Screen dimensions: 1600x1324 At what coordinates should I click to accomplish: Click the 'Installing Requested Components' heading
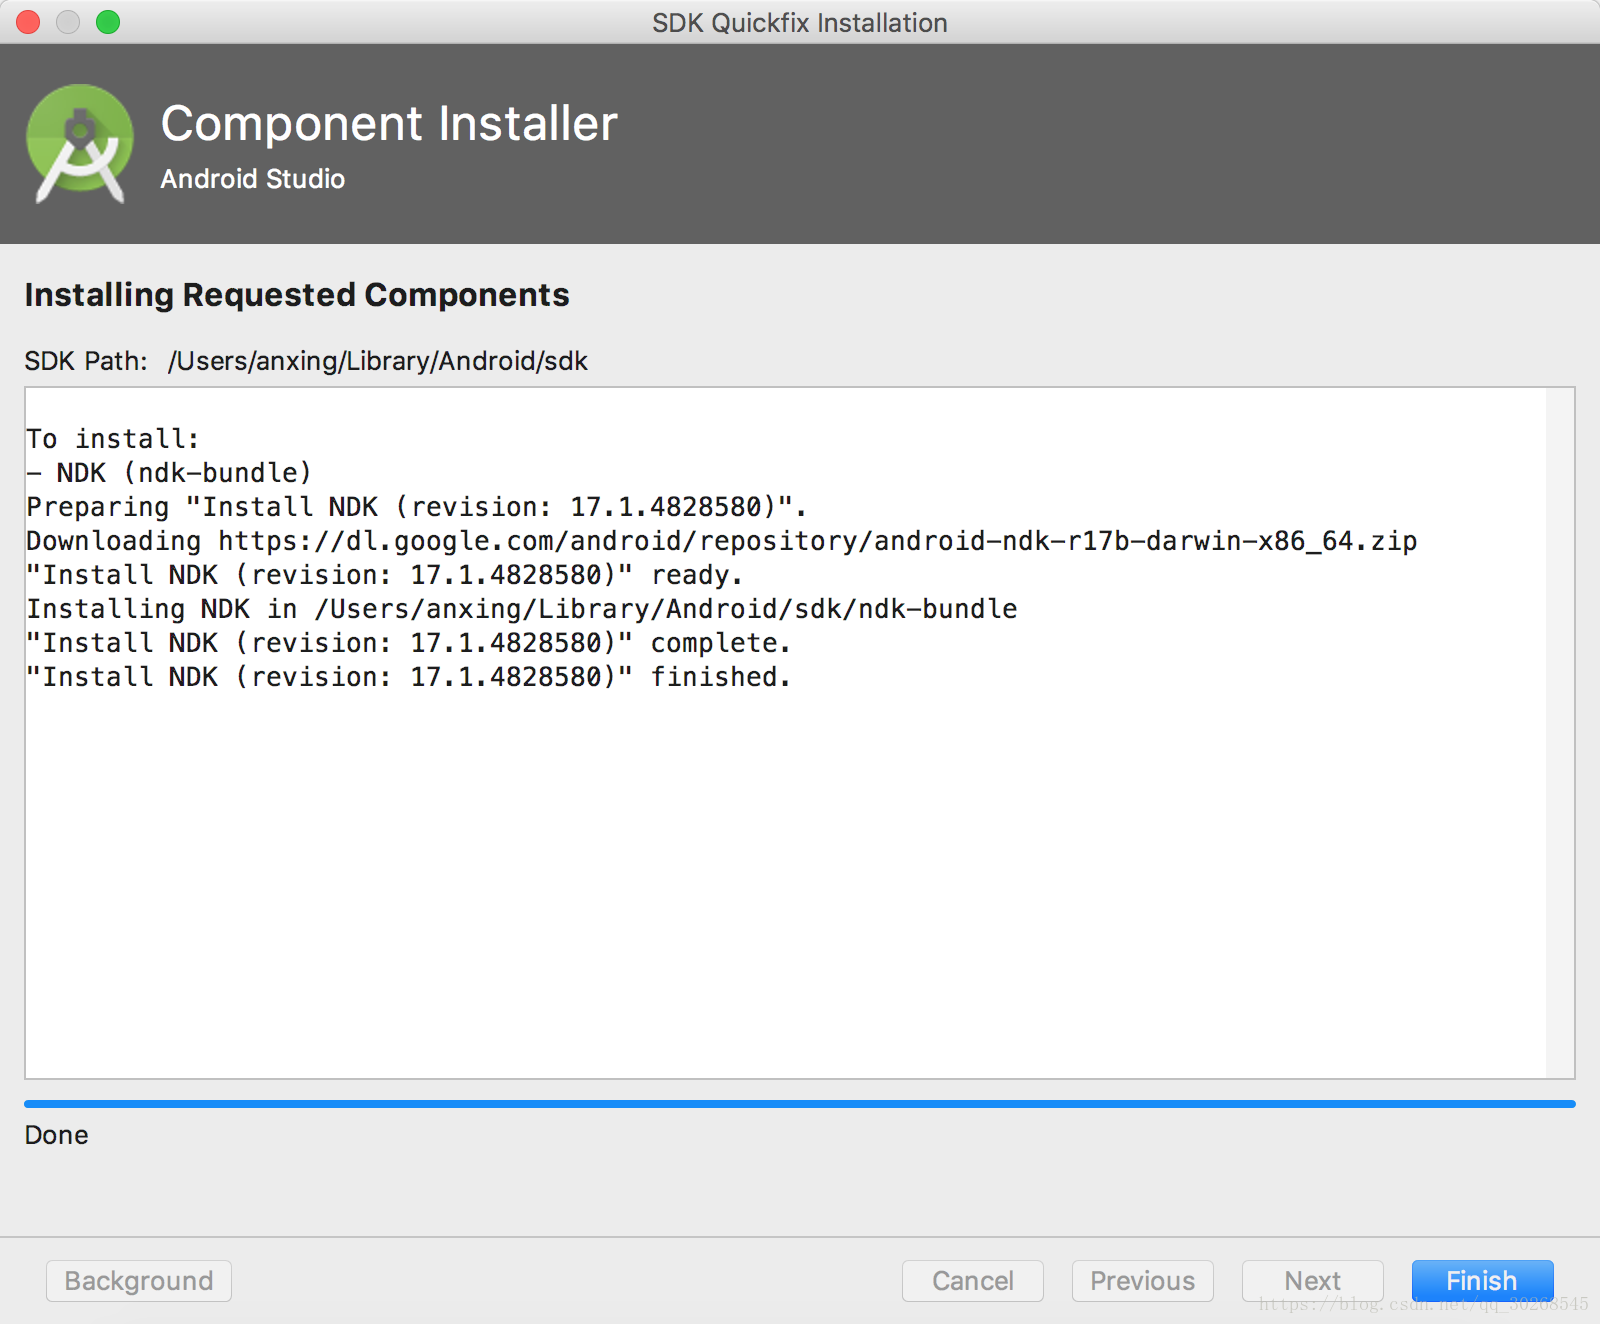pos(297,295)
